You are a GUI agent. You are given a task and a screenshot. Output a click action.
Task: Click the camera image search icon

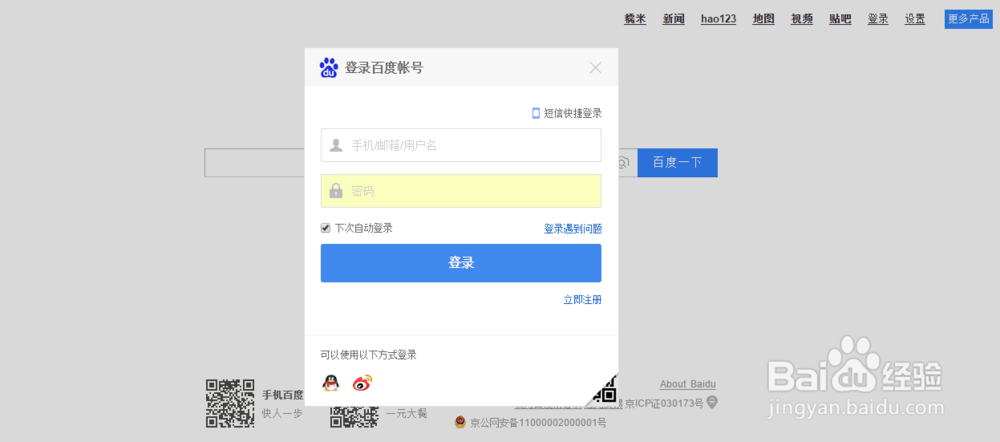click(623, 163)
